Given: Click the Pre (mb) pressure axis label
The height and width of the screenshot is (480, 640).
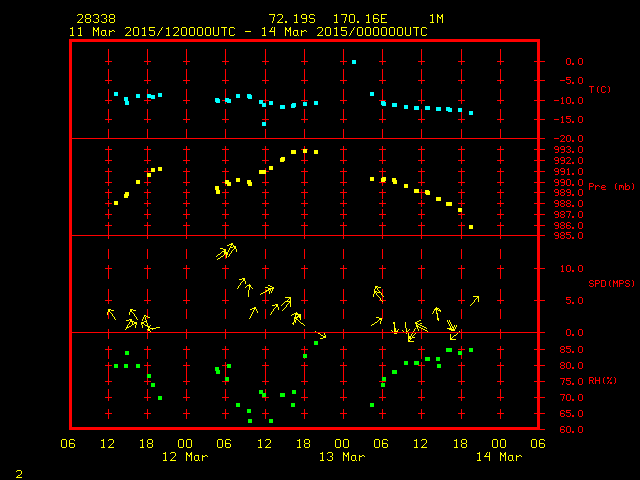Looking at the screenshot, I should [x=611, y=187].
